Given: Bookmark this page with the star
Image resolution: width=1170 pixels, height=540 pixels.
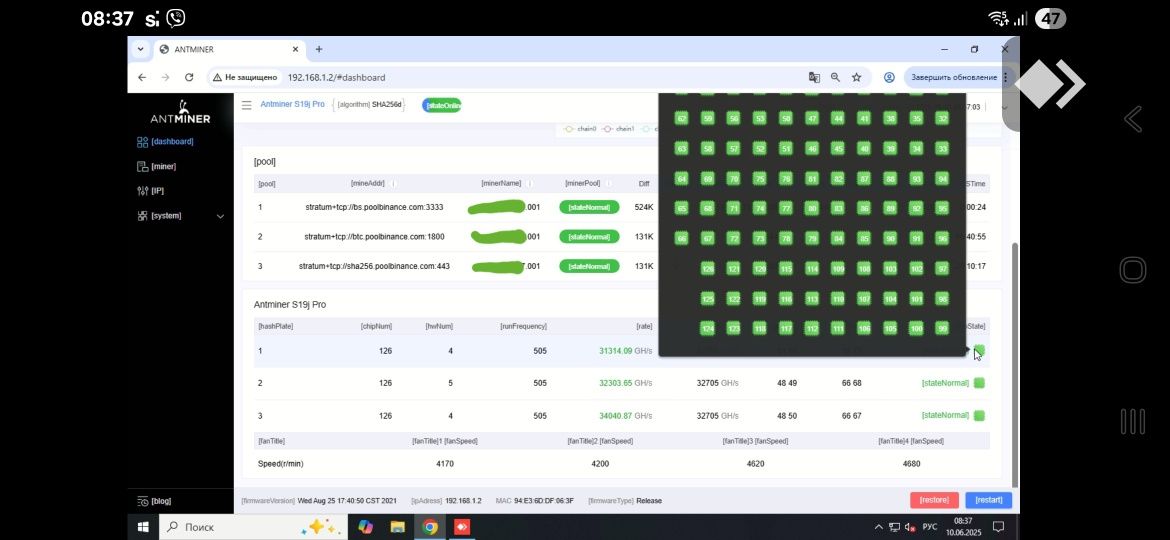Looking at the screenshot, I should tap(857, 77).
